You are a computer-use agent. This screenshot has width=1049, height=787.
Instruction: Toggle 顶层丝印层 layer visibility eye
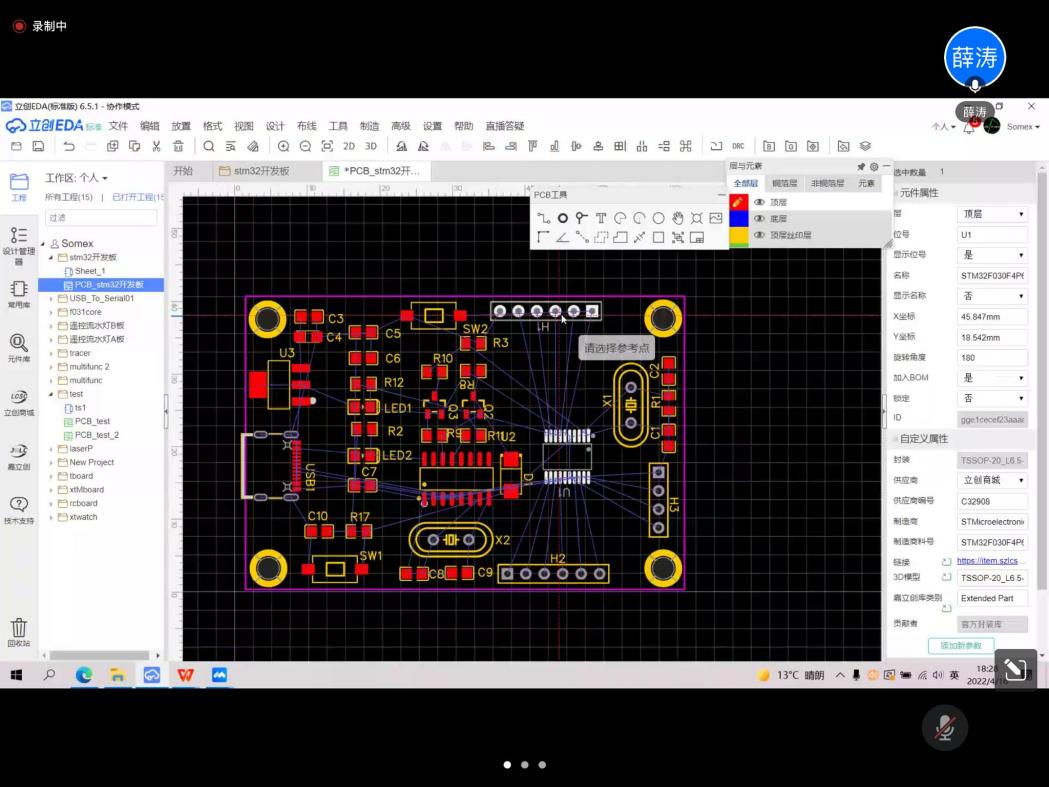point(759,236)
